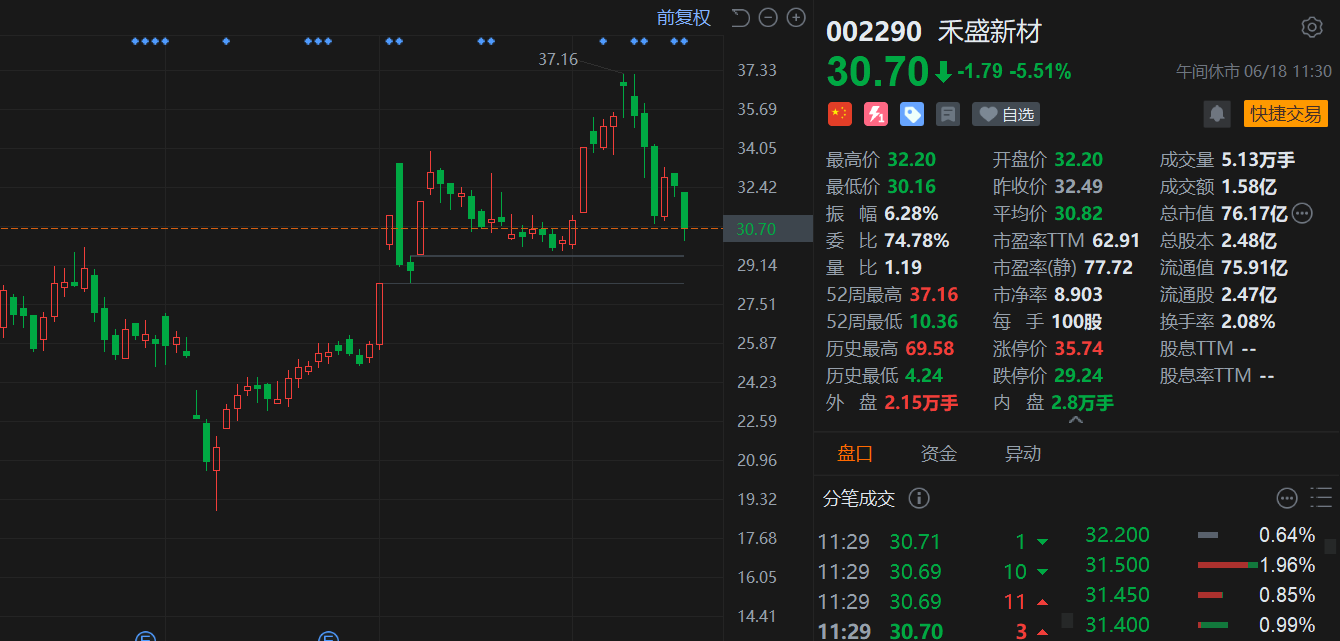Viewport: 1340px width, 641px height.
Task: Click the 52周最低 10.36 value
Action: pyautogui.click(x=934, y=321)
